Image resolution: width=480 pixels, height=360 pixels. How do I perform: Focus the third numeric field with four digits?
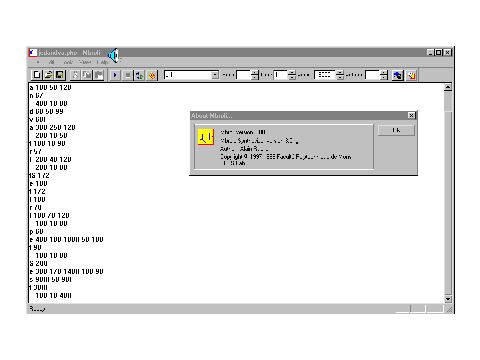(325, 75)
